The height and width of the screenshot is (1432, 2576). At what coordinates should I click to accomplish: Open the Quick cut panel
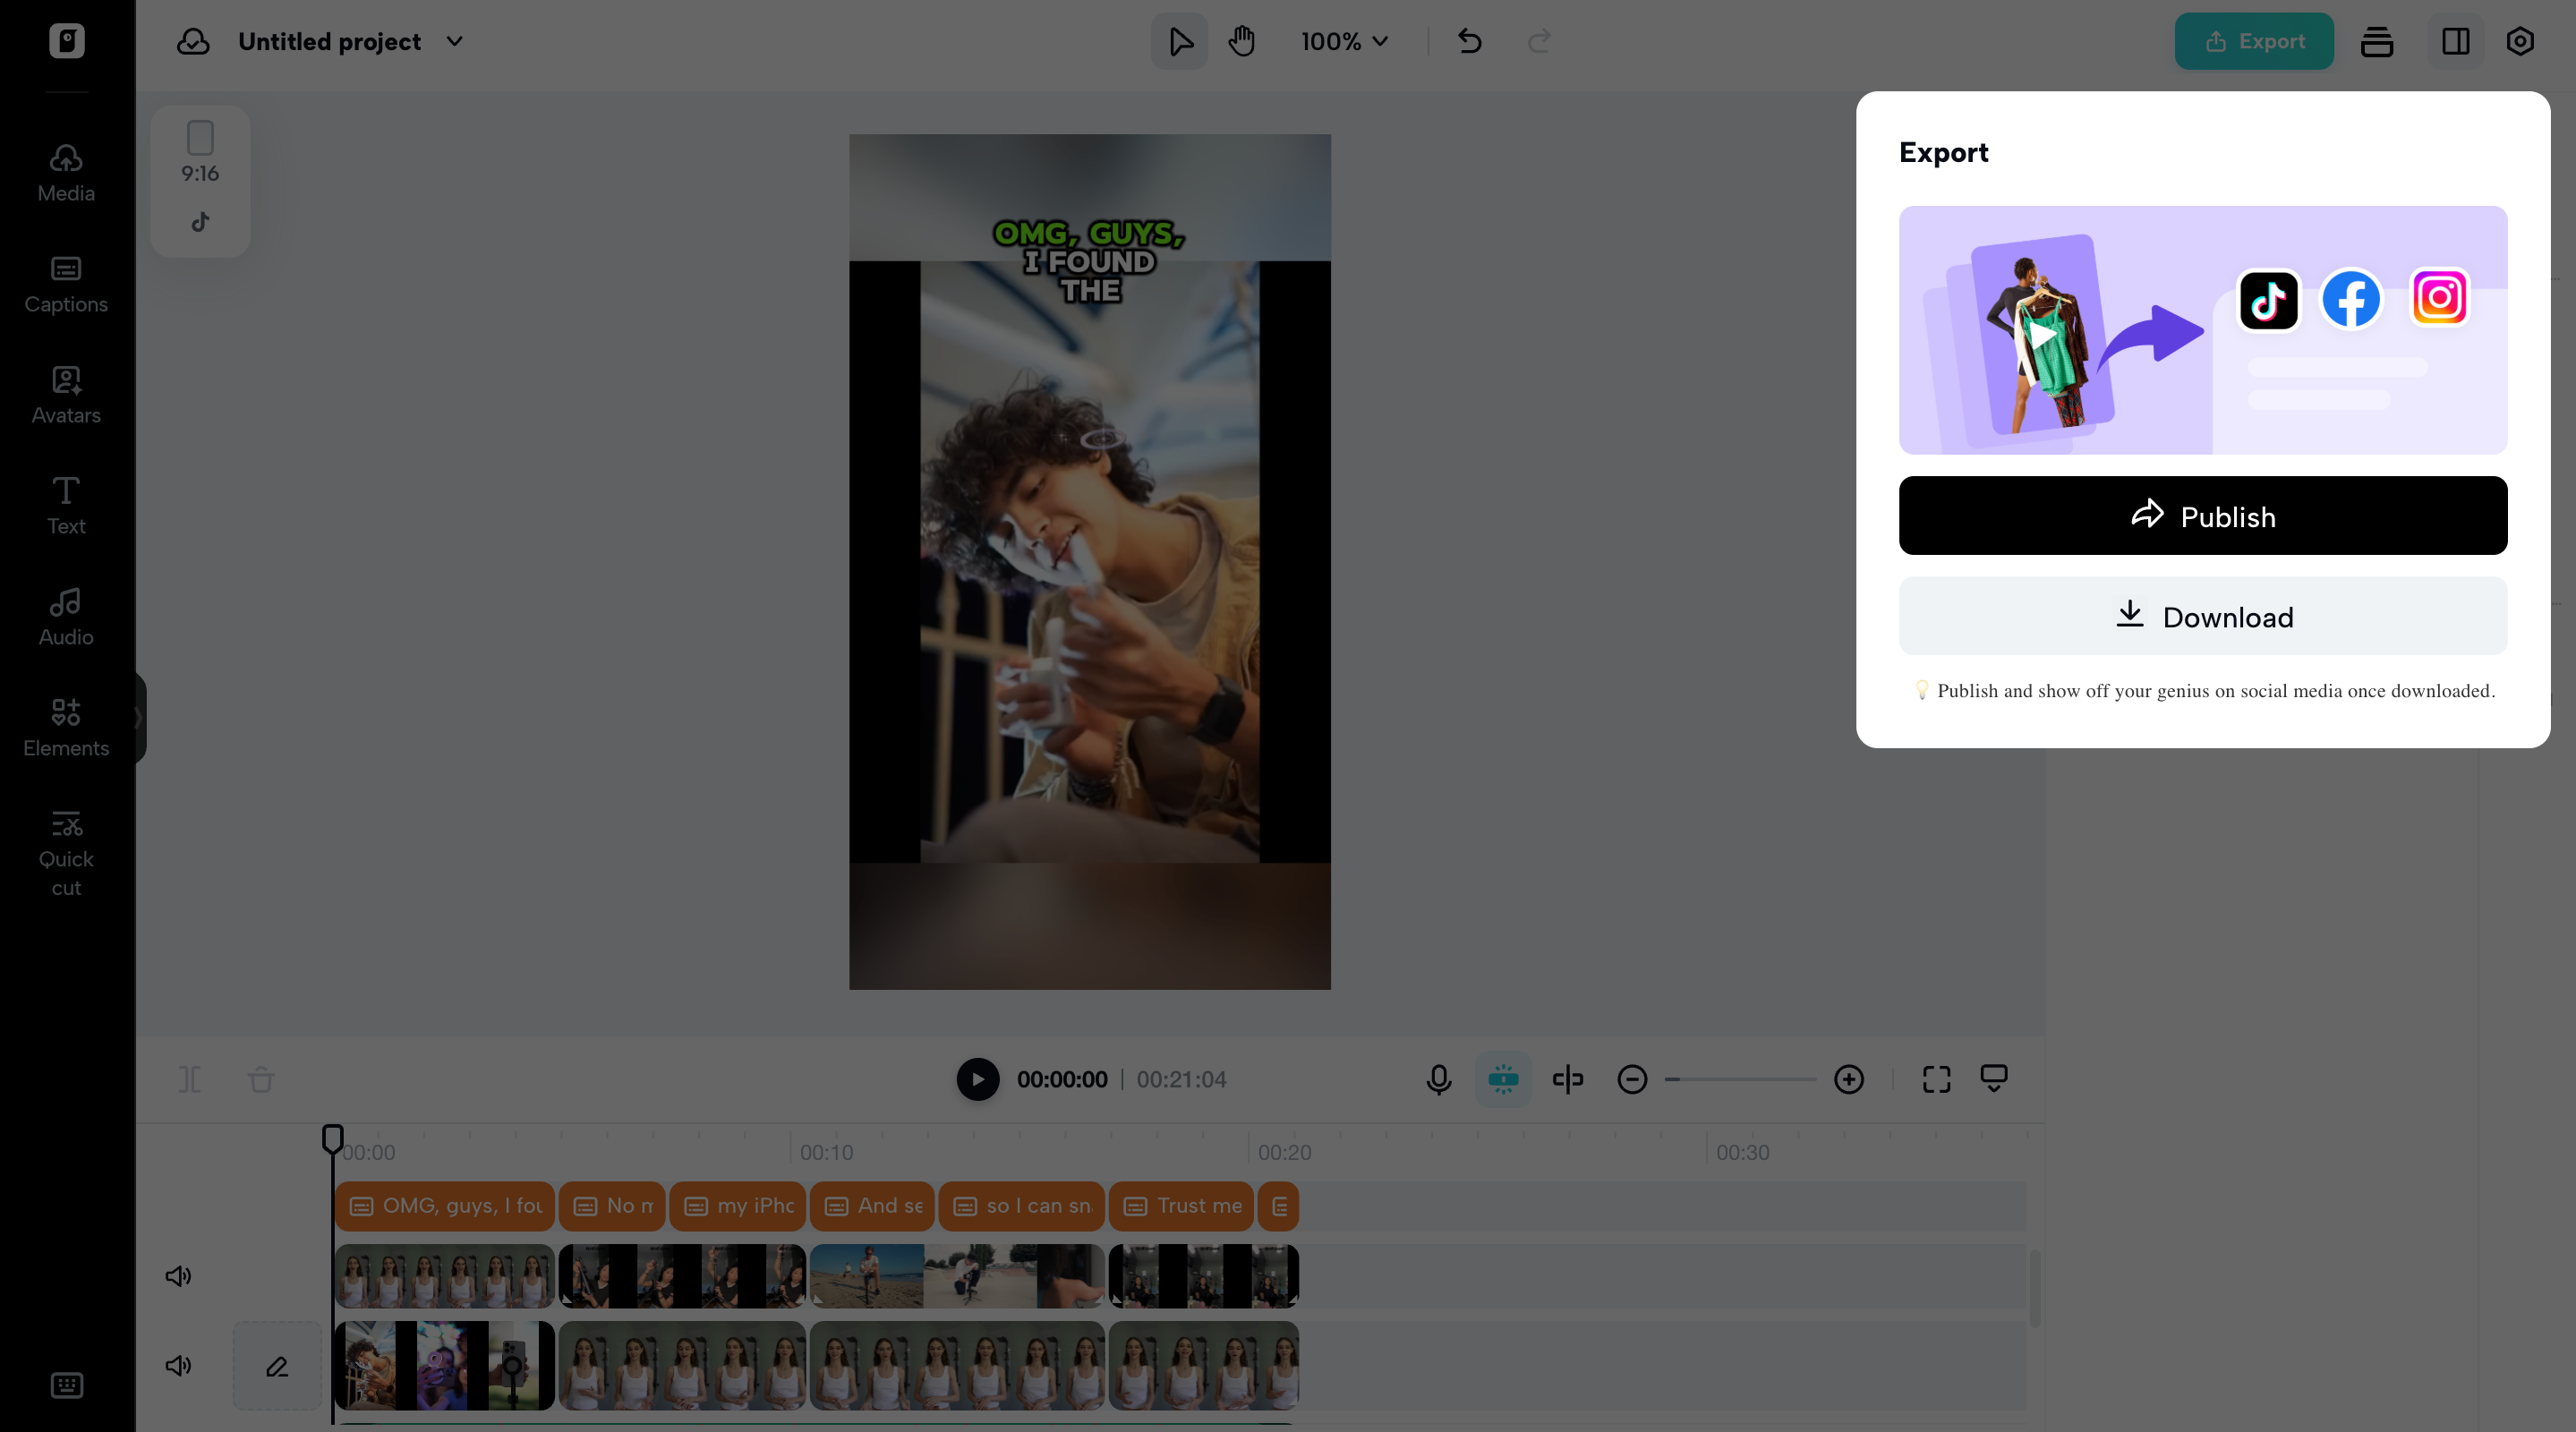coord(66,853)
